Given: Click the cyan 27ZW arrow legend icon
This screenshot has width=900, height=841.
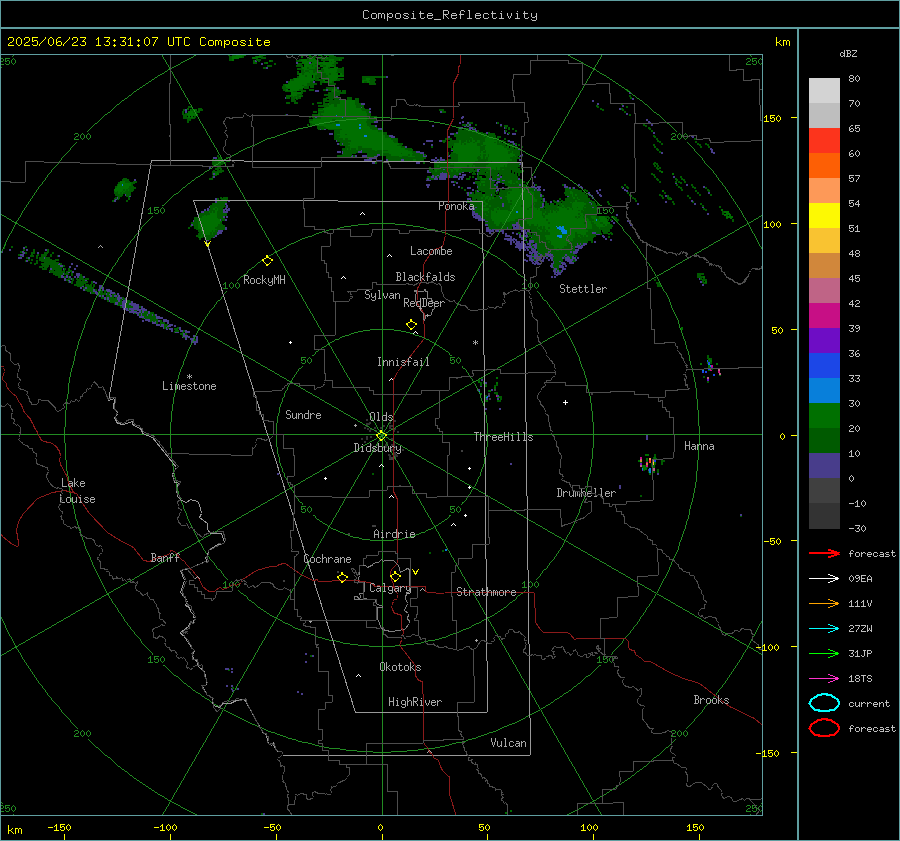Looking at the screenshot, I should point(824,629).
